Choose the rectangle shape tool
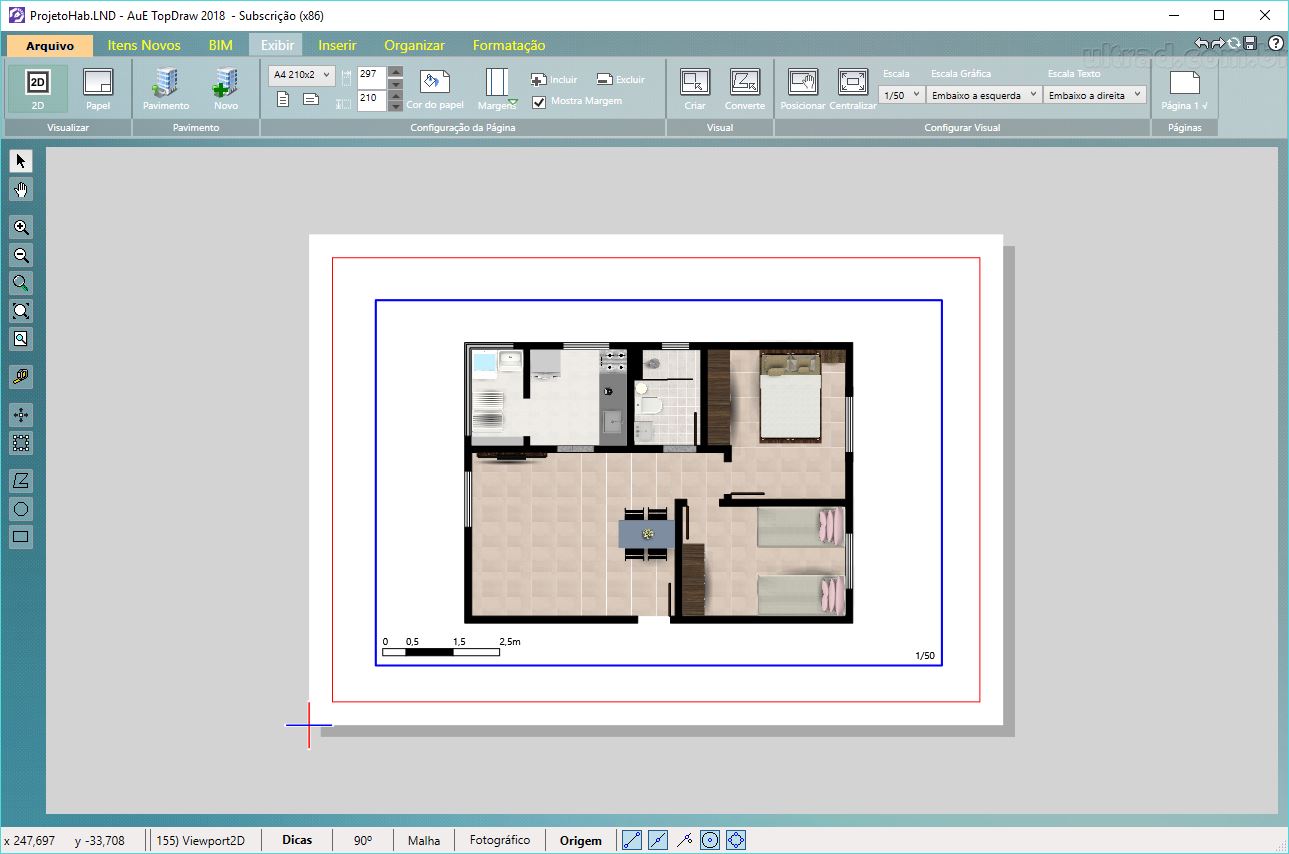 click(x=21, y=537)
